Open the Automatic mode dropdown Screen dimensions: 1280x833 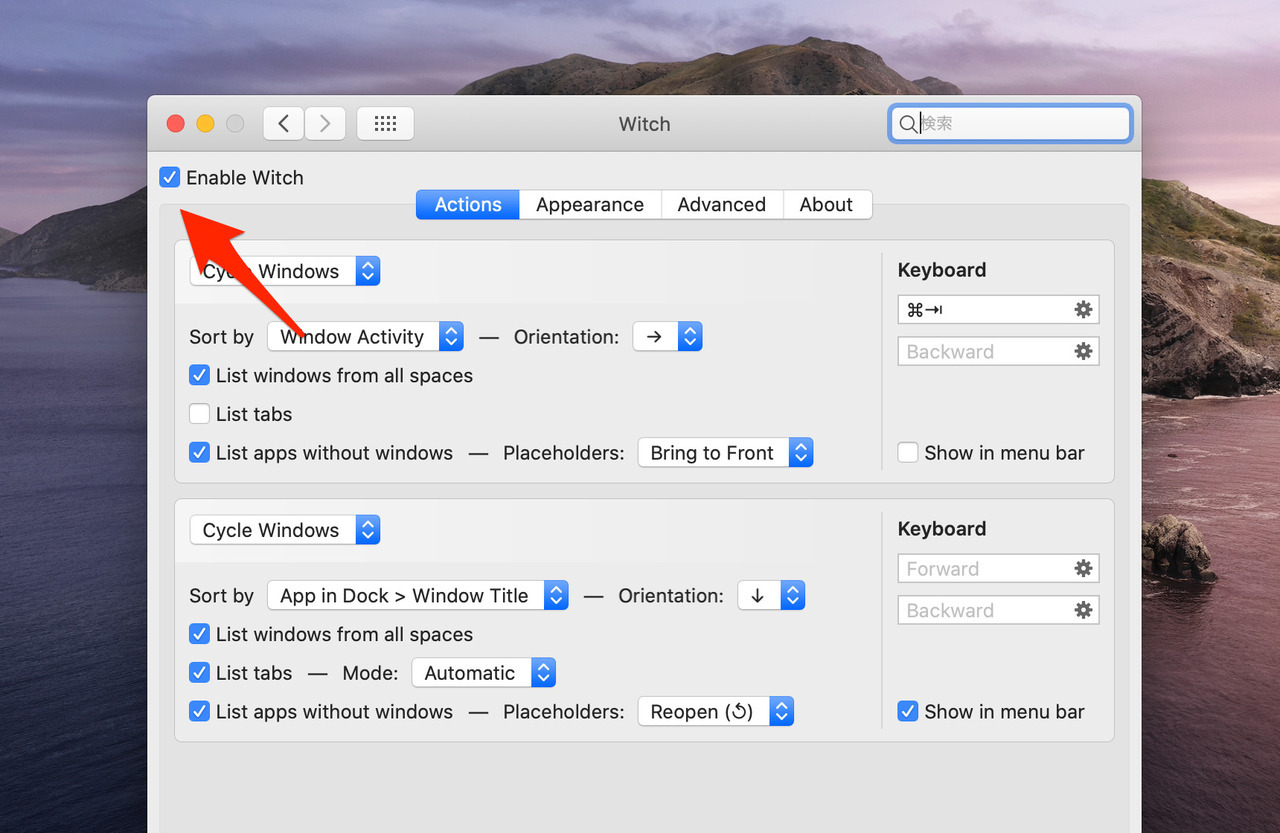[483, 673]
